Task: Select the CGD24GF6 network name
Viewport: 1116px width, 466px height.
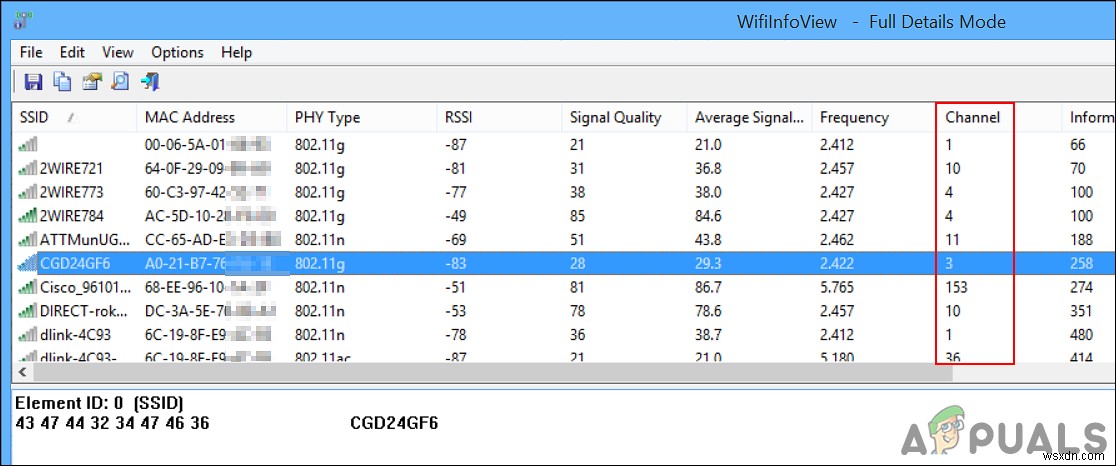Action: coord(75,263)
